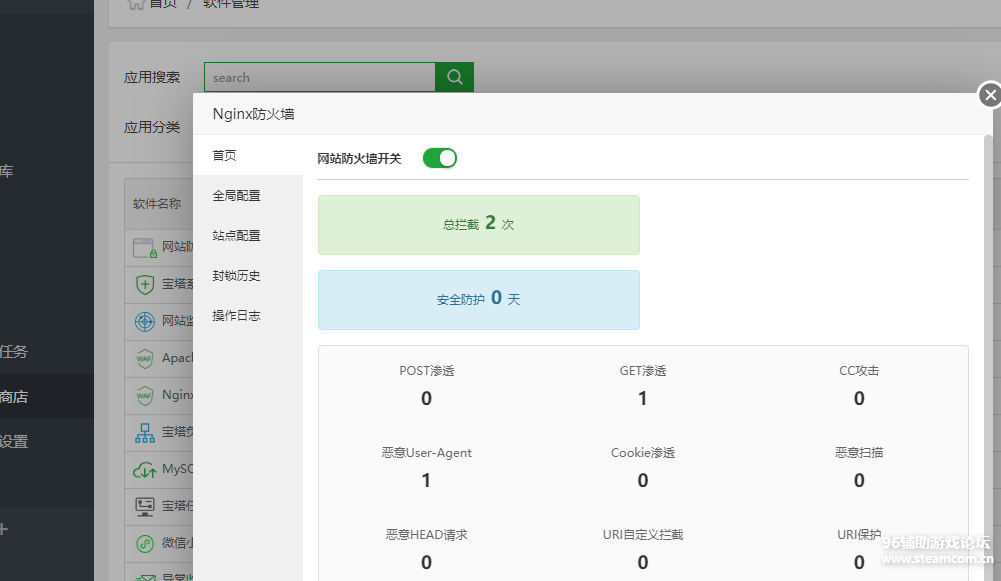This screenshot has height=581, width=1001.
Task: View the 操作日志 tab
Action: 236,316
